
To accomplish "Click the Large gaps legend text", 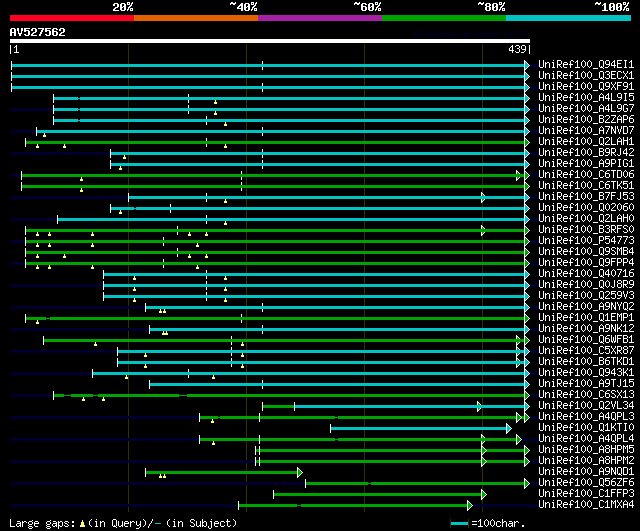I will coord(42,523).
